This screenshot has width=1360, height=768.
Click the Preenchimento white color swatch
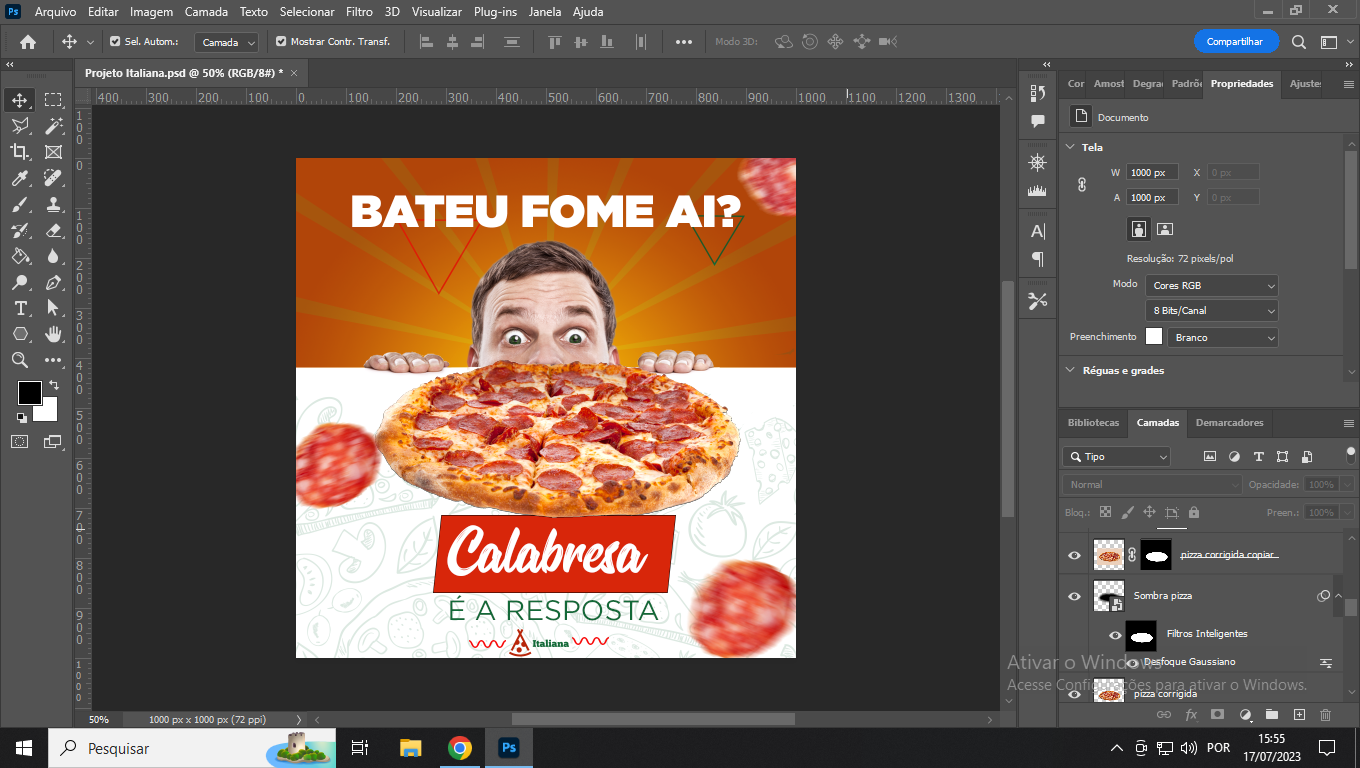pyautogui.click(x=1154, y=337)
